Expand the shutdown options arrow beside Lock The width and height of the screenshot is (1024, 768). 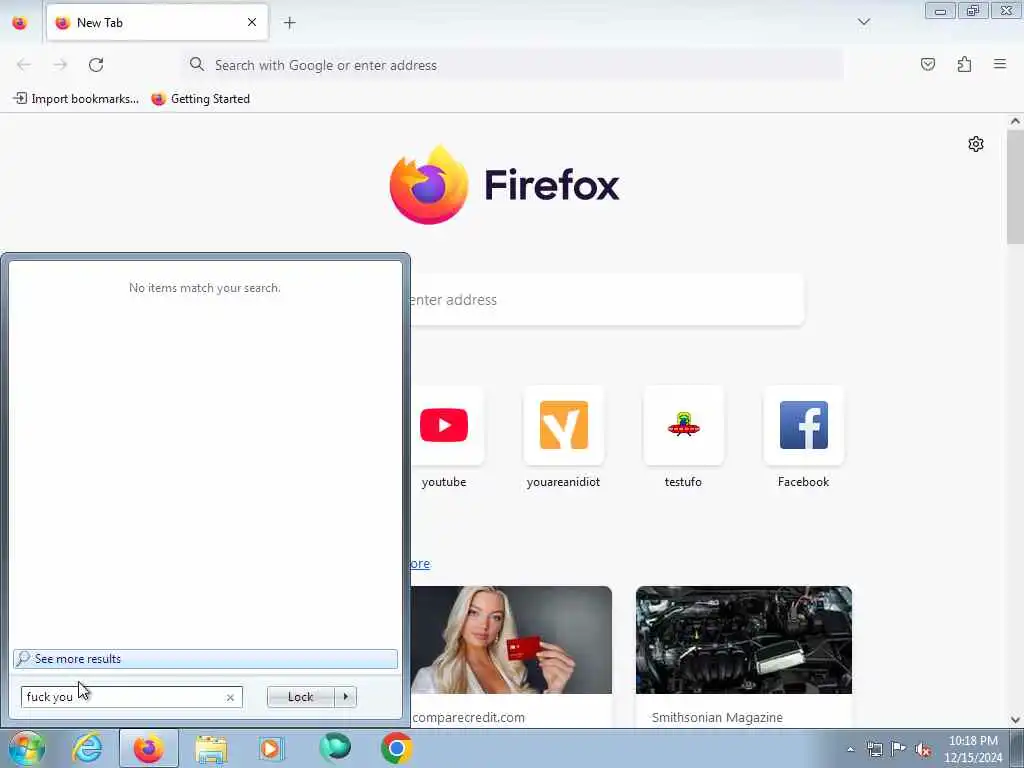click(x=345, y=697)
